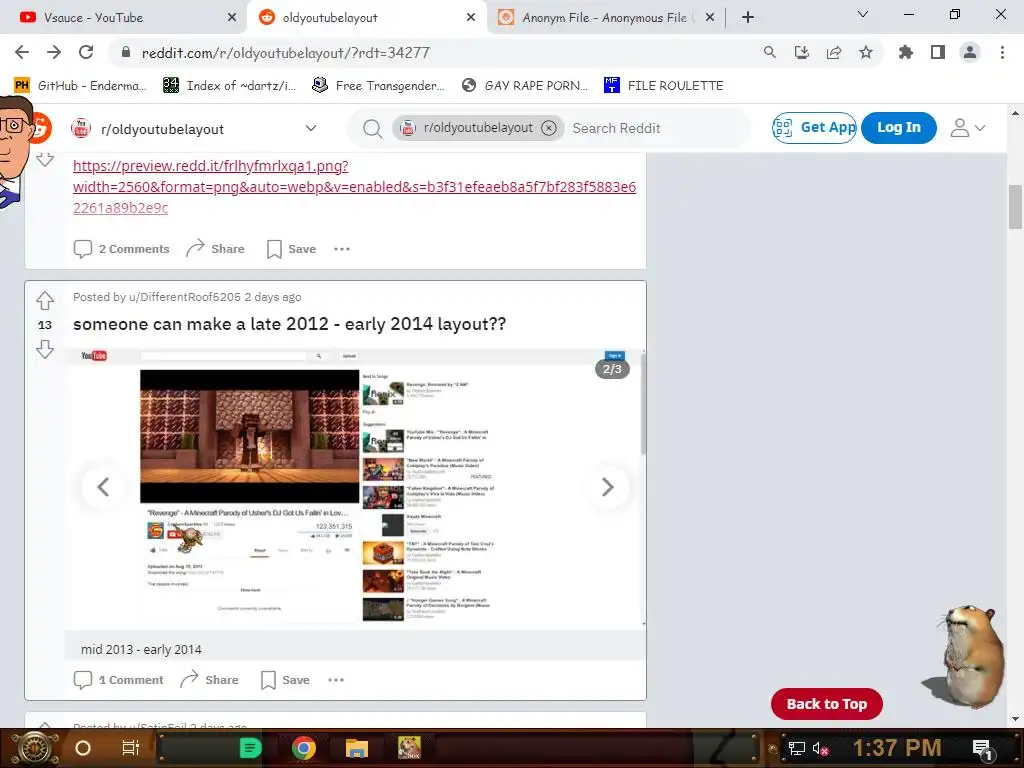This screenshot has height=768, width=1024.
Task: Switch to the oldyoutubelayout tab
Action: click(x=366, y=18)
